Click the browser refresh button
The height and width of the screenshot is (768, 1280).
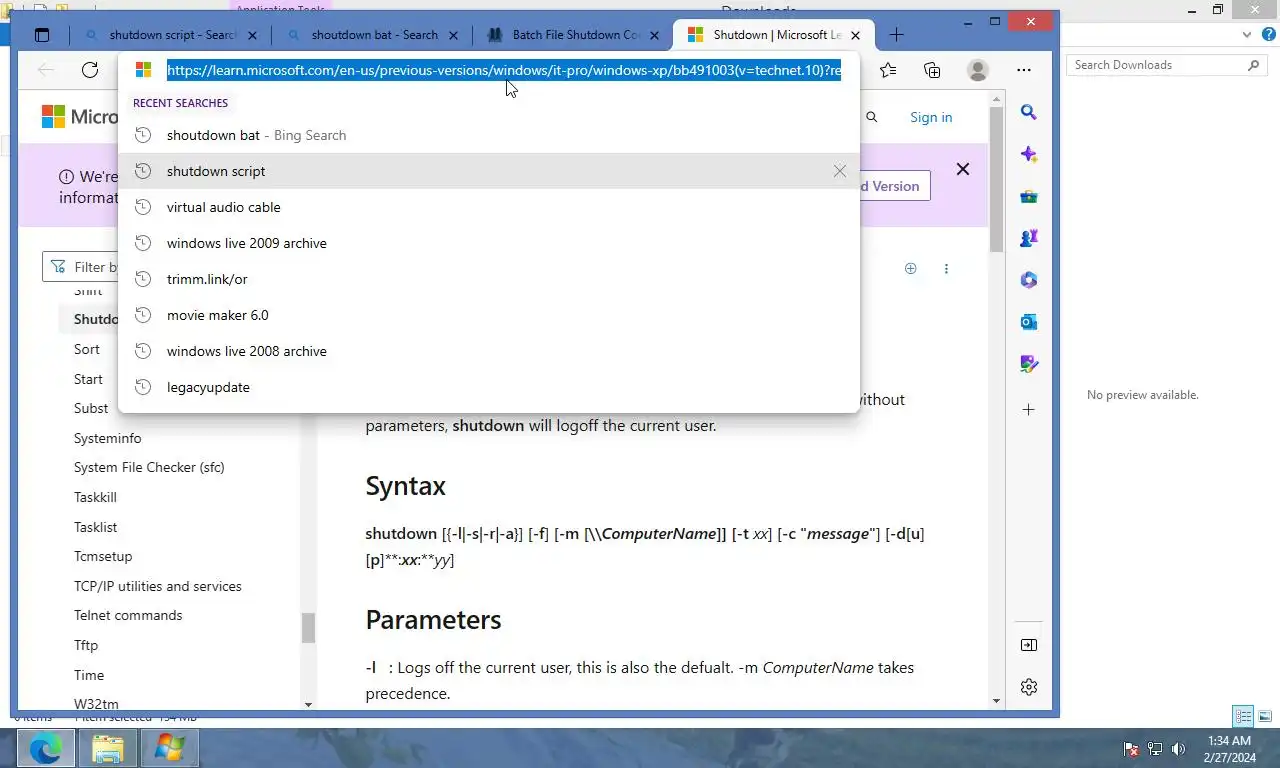[x=90, y=70]
